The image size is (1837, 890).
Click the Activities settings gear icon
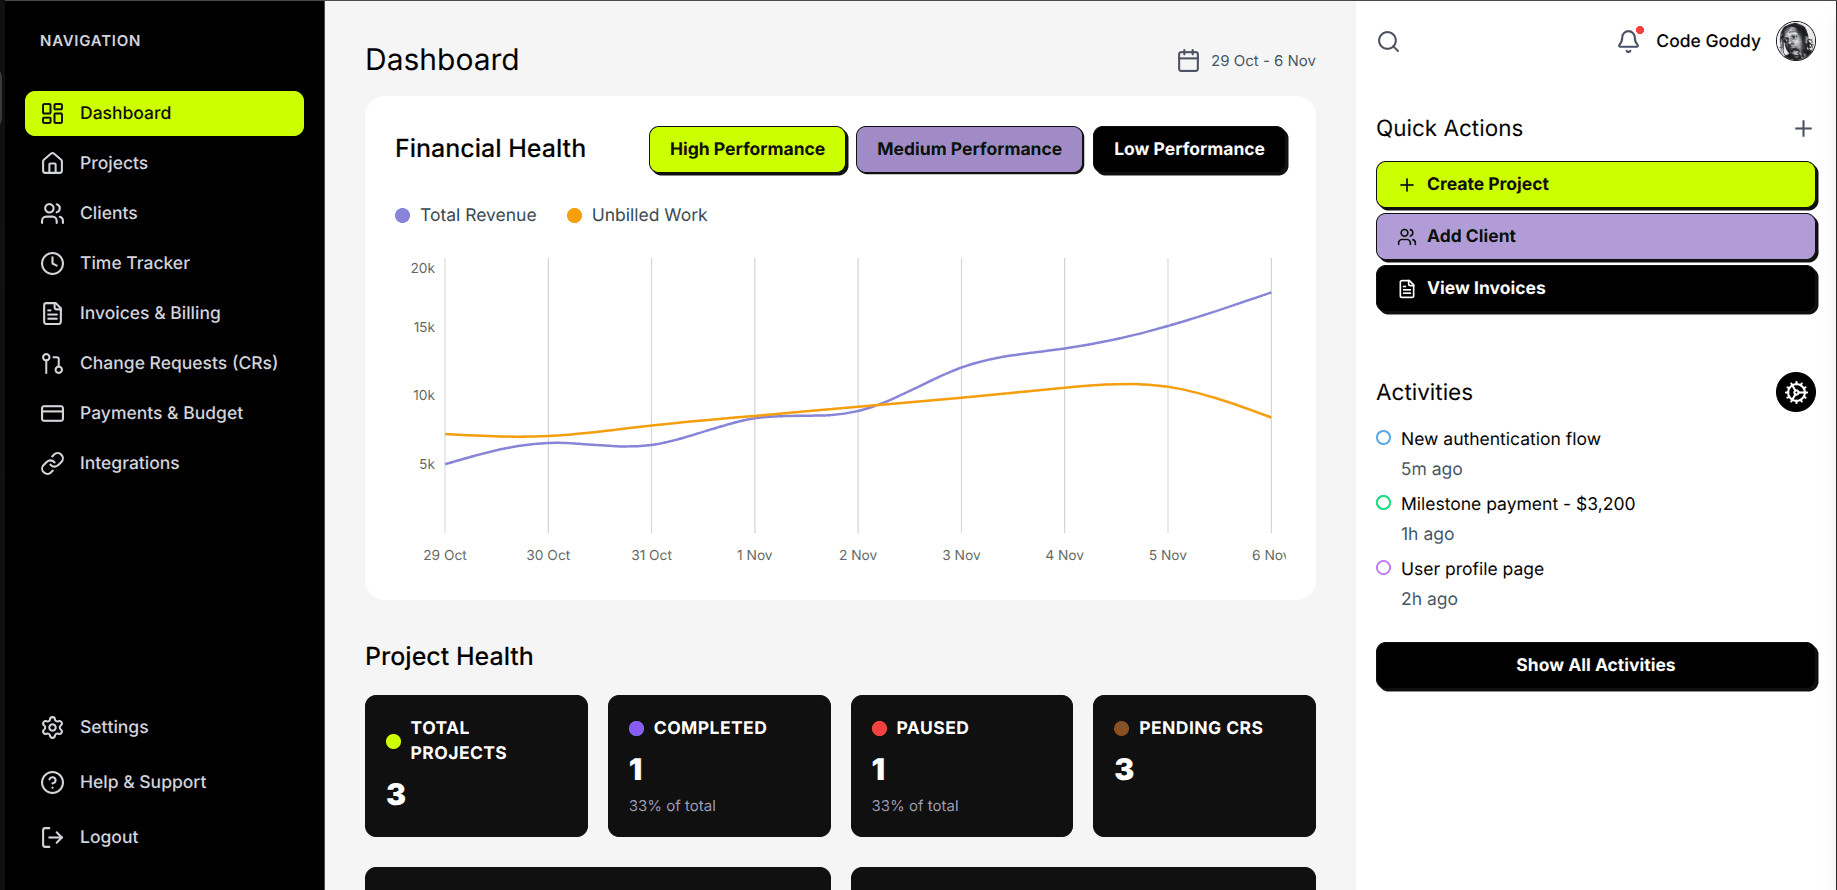1795,392
